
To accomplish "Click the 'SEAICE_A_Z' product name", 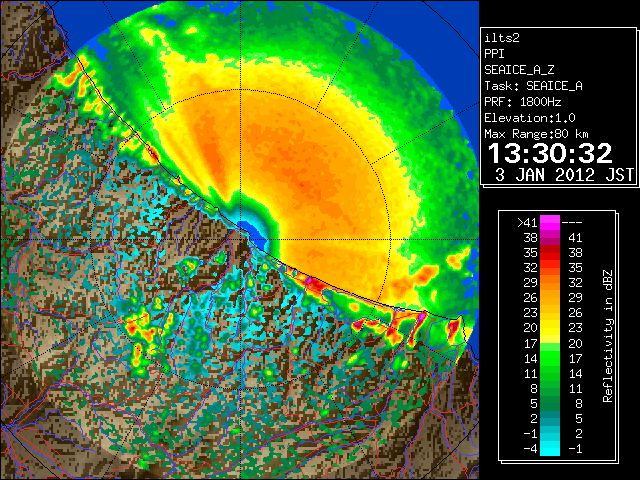I will click(519, 70).
